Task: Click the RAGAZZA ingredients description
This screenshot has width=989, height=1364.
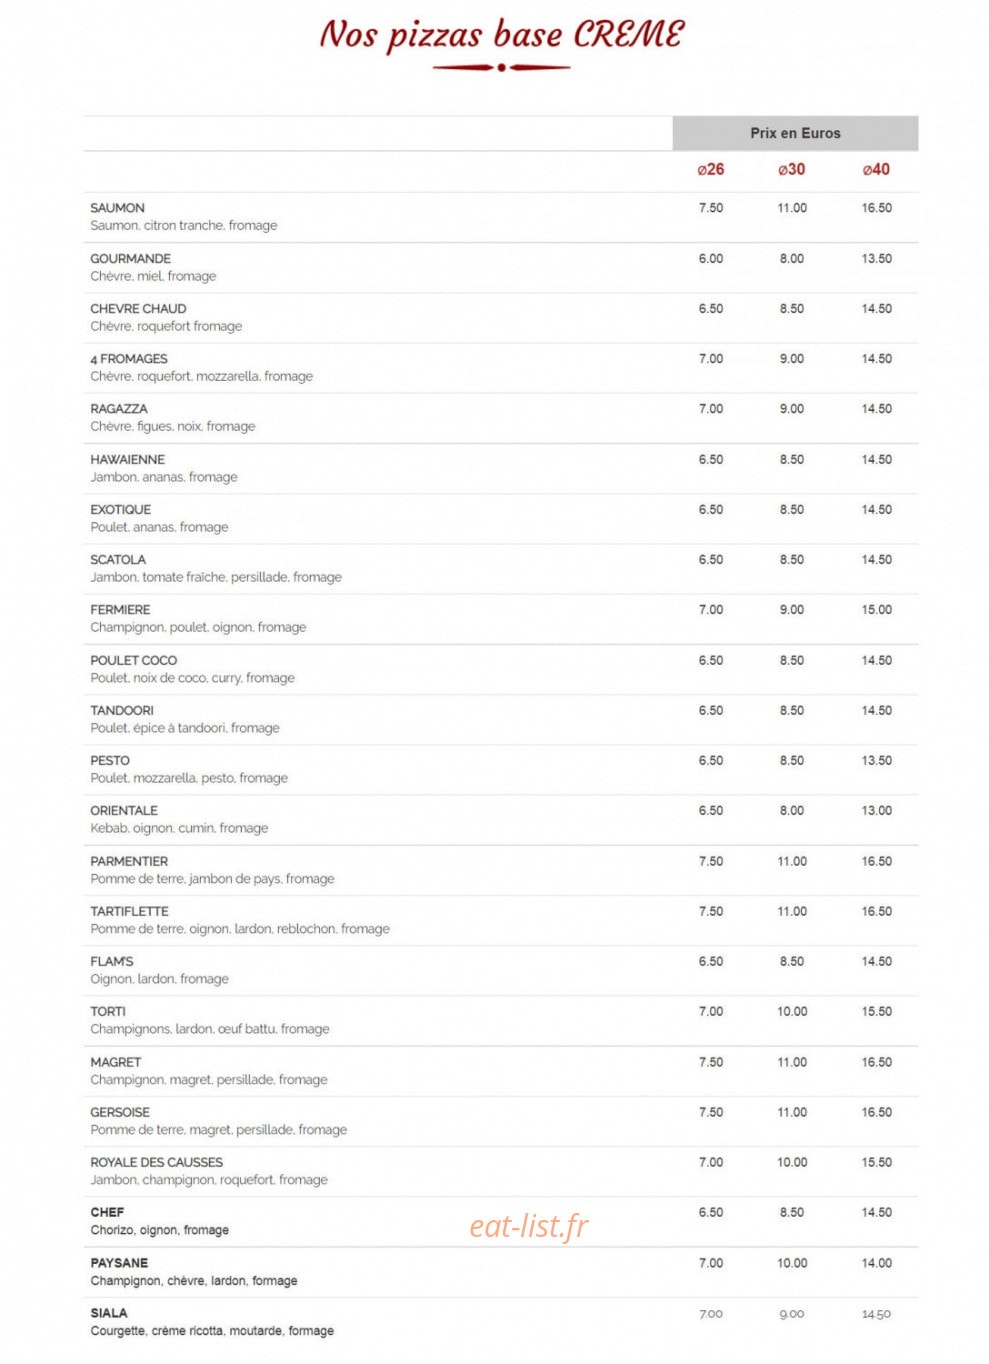Action: [173, 426]
